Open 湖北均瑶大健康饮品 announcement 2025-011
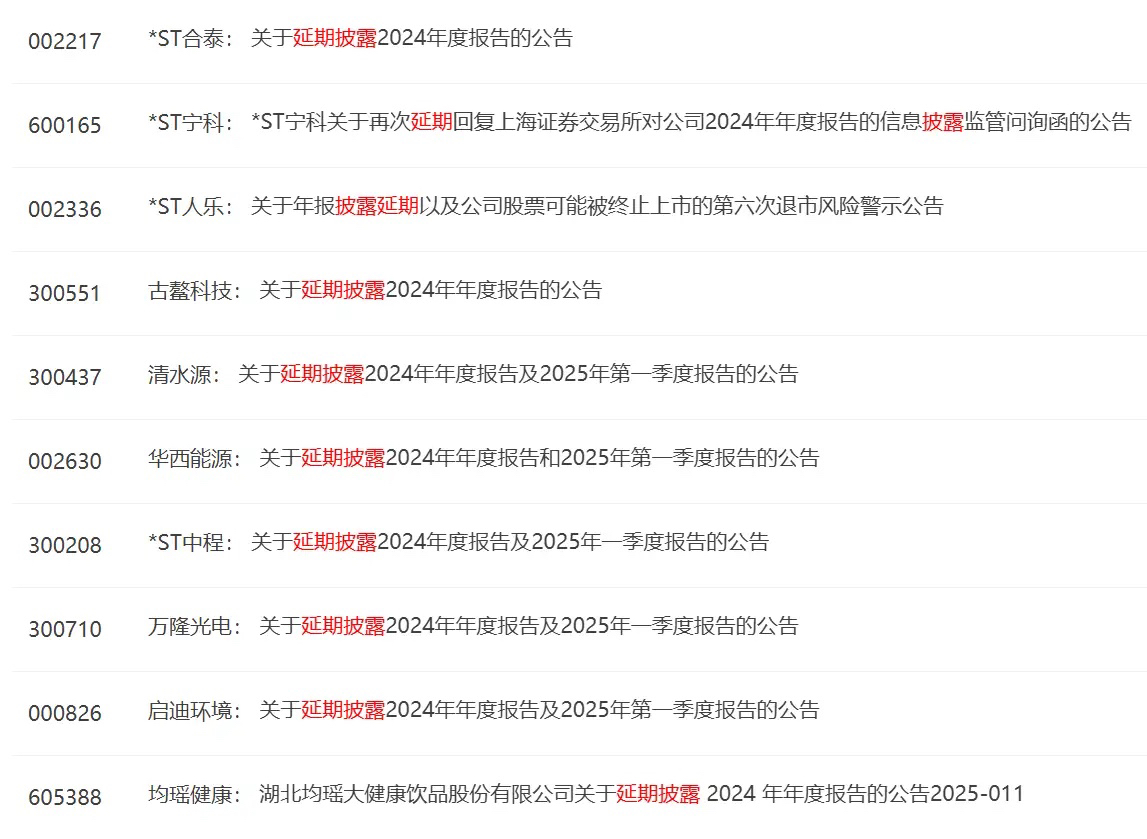This screenshot has width=1147, height=839. click(x=642, y=795)
